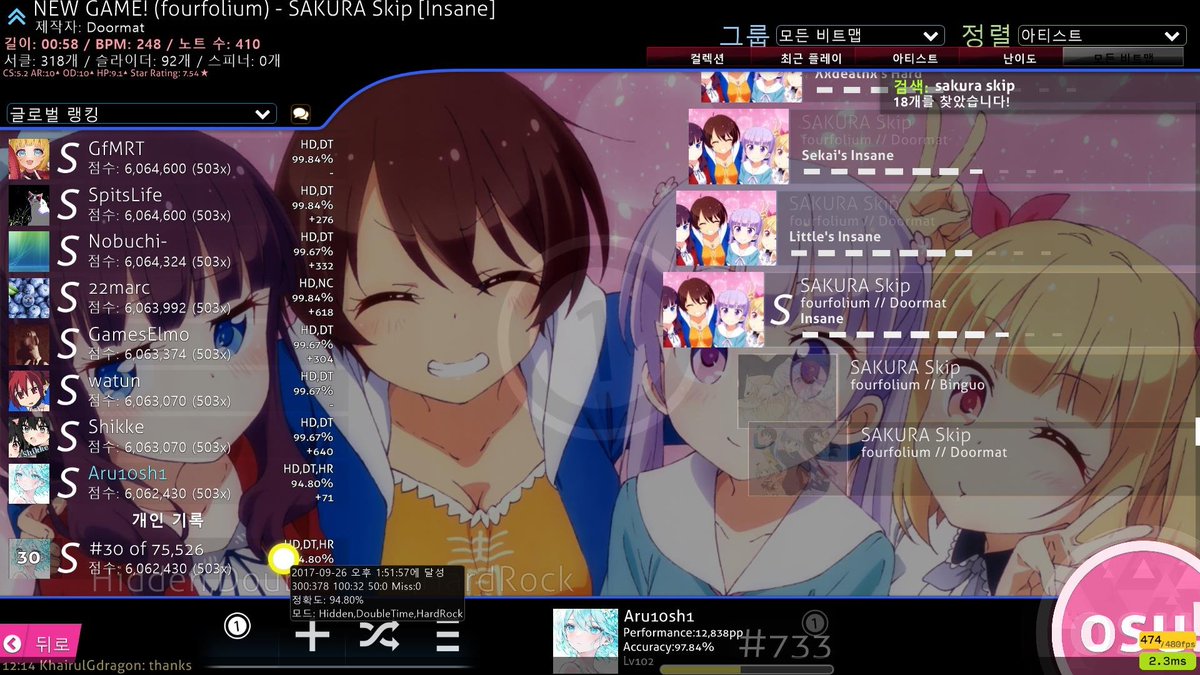The width and height of the screenshot is (1200, 675).
Task: Open Nobuchi-'s score of 6,064,324
Action: coord(170,252)
